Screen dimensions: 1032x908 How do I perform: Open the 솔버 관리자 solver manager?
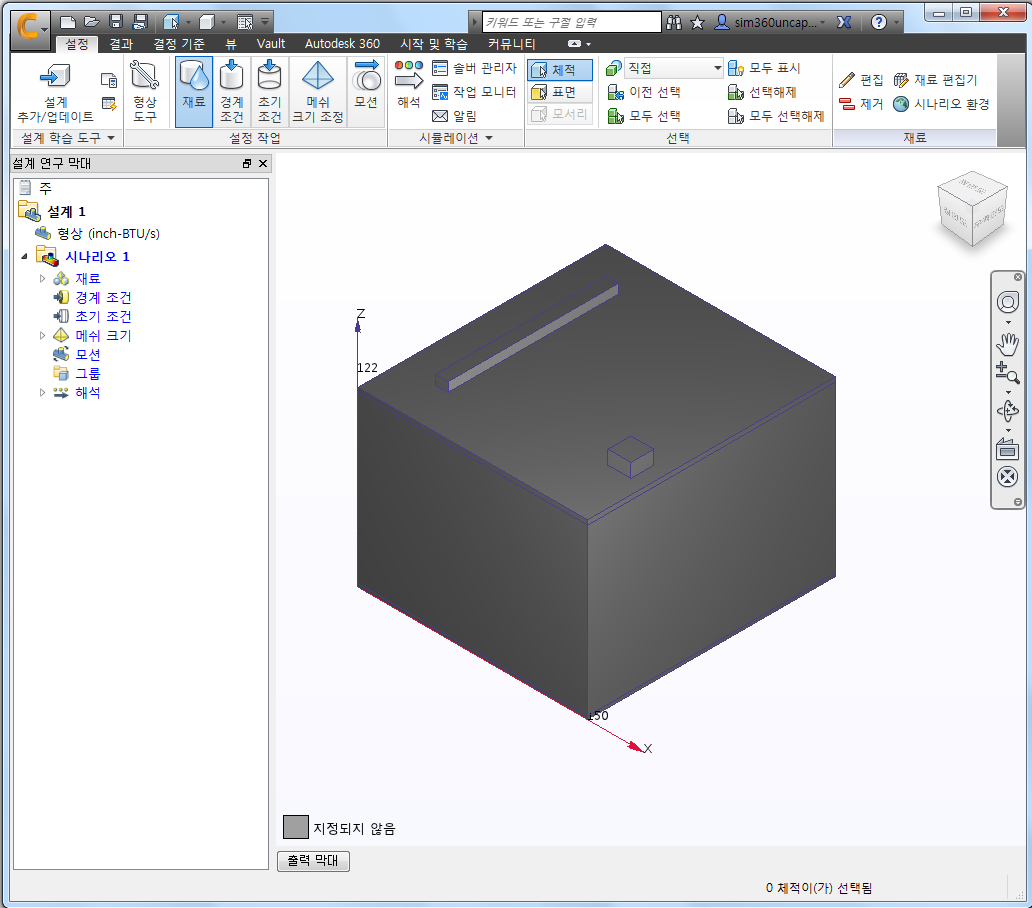[475, 68]
